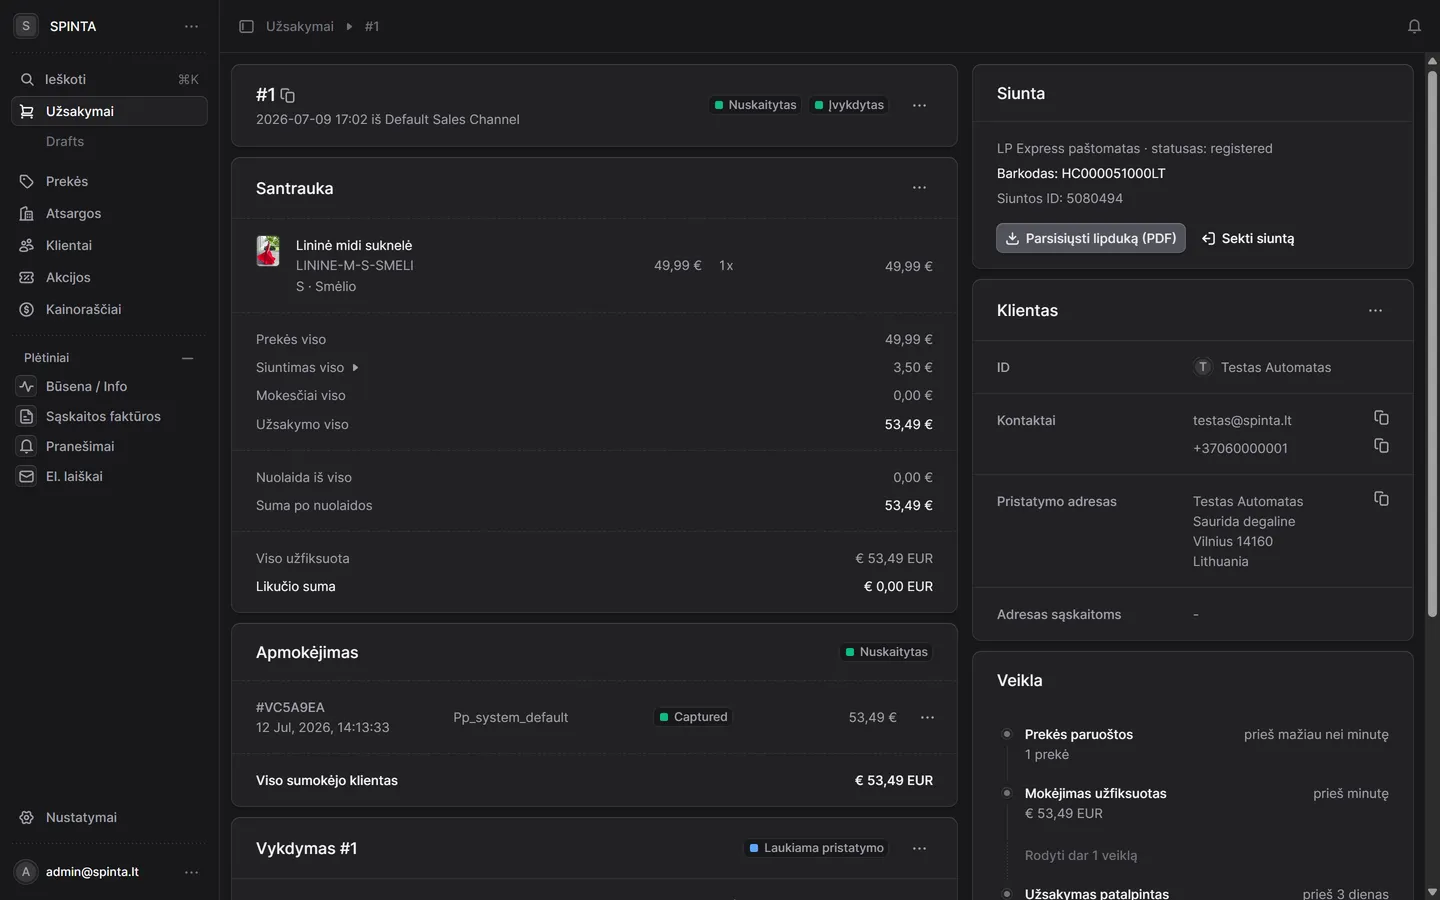1440x900 pixels.
Task: Open the admin@spinta.lt user menu
Action: click(x=191, y=872)
